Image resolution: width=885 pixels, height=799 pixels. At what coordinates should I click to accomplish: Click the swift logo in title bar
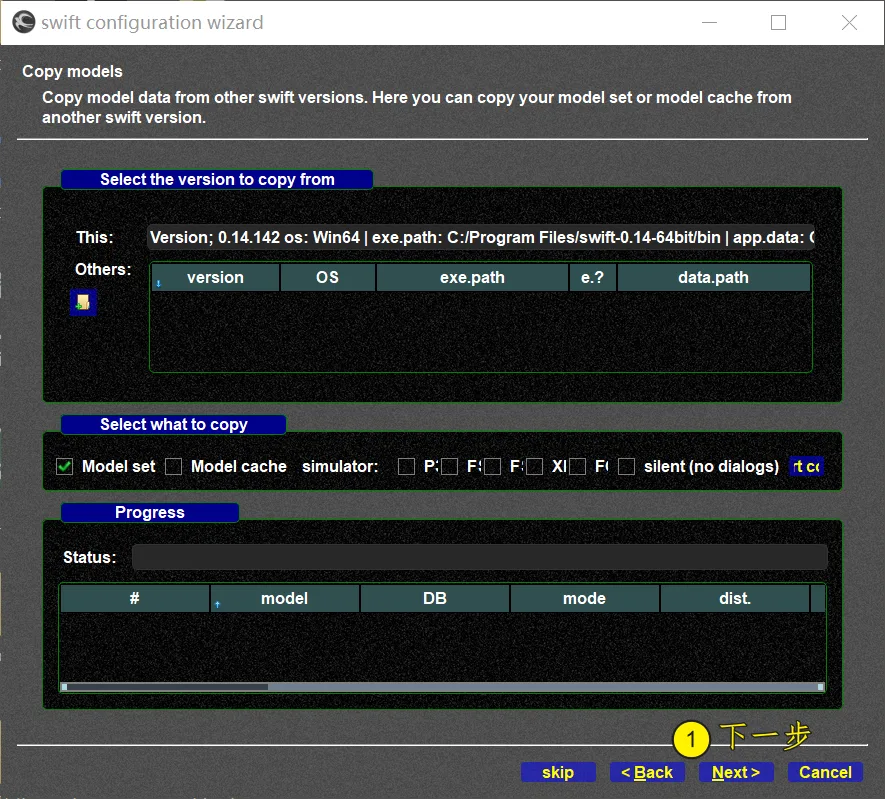(x=24, y=23)
